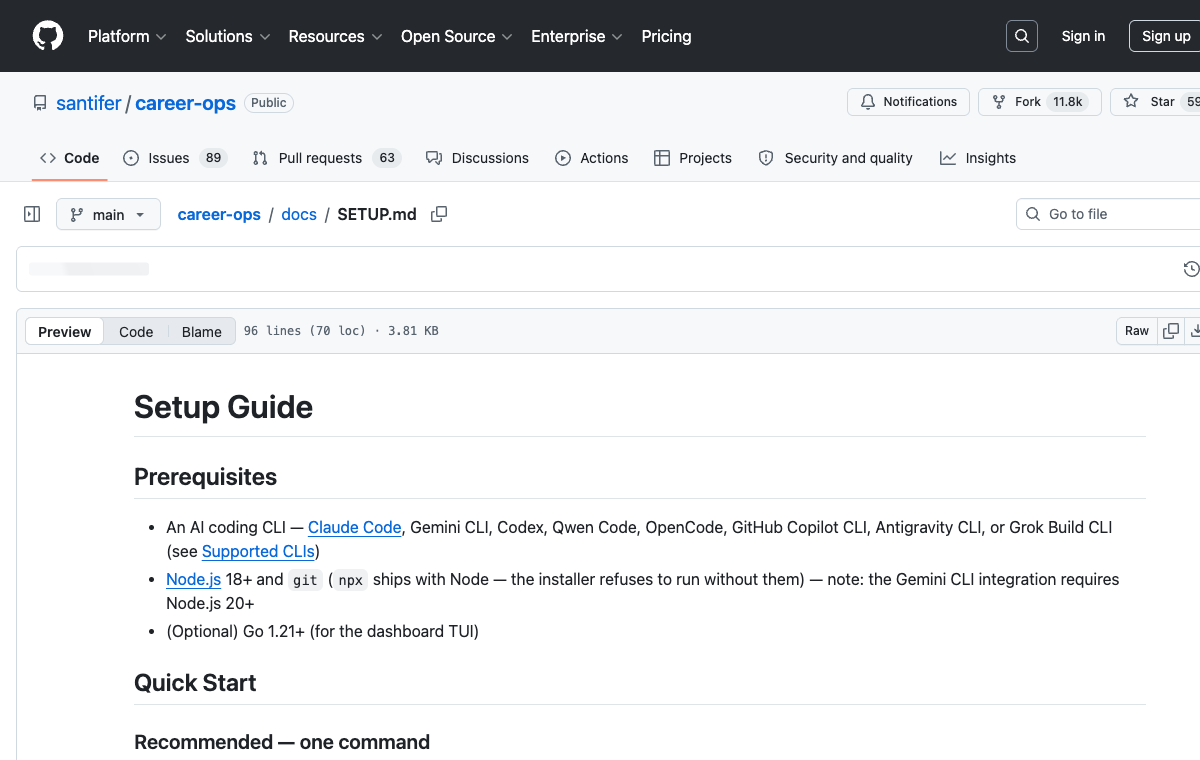Click the Pull requests count 63
This screenshot has height=760, width=1200.
click(387, 158)
